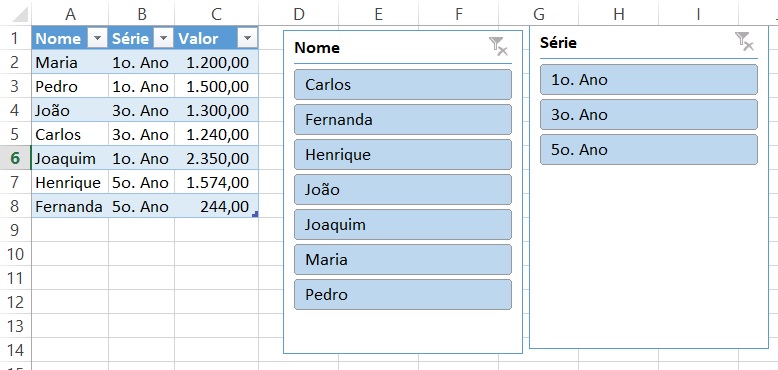Clear filter on the Série slicer
This screenshot has width=778, height=370.
(744, 41)
